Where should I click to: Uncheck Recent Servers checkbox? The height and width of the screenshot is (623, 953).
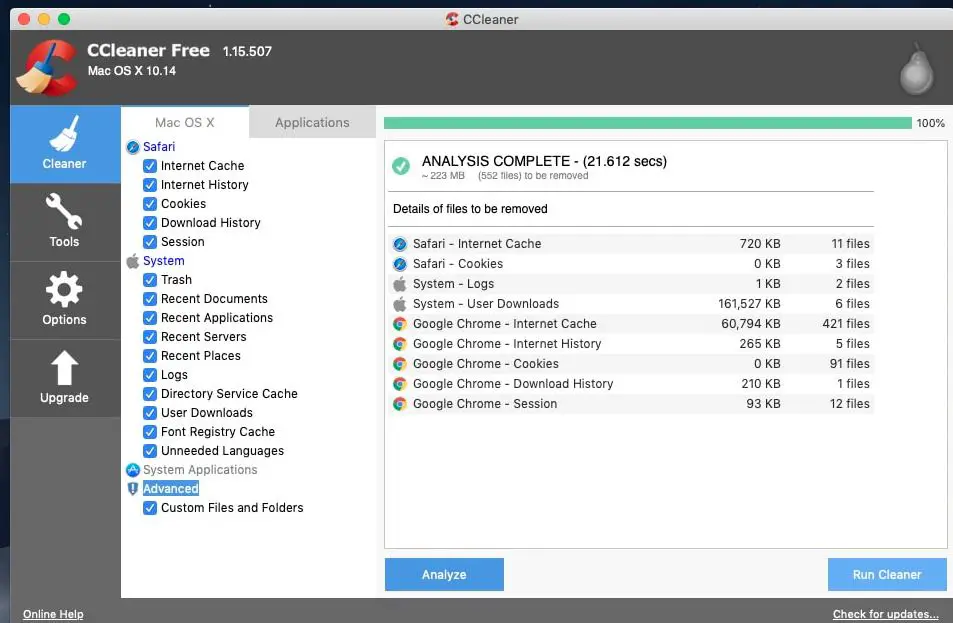click(150, 337)
